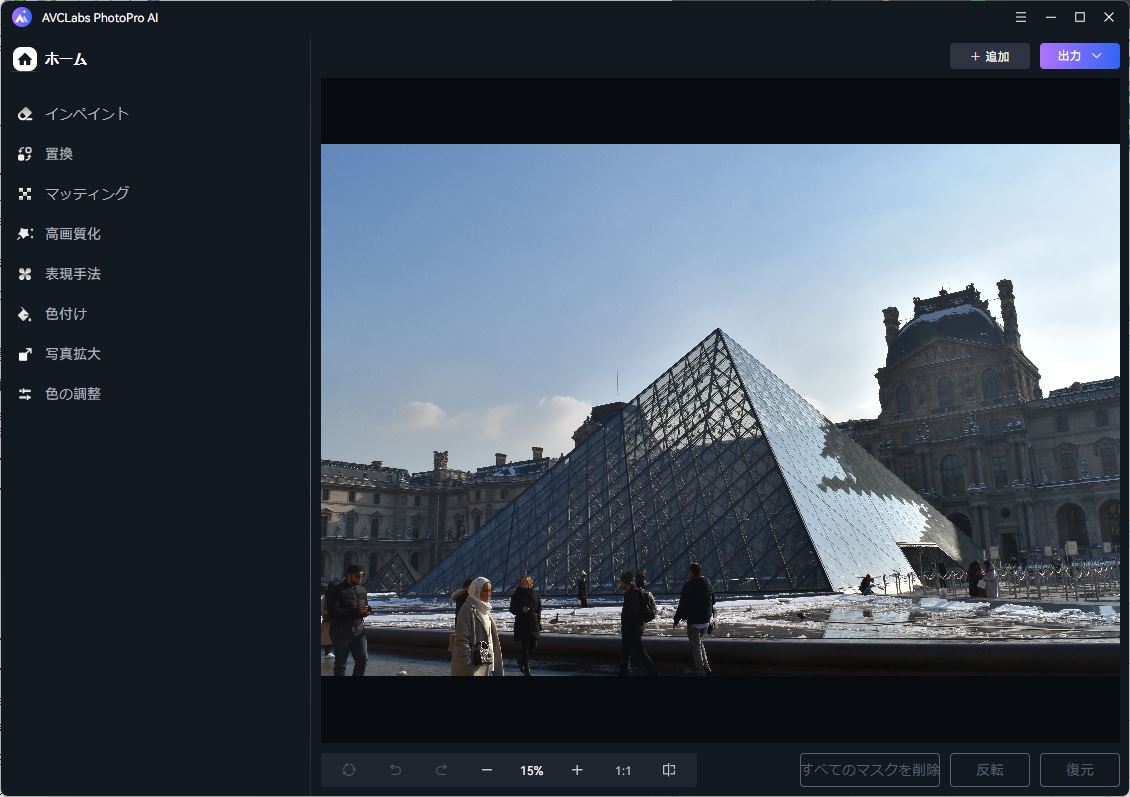Viewport: 1130px width, 797px height.
Task: Expand the 出力 output dropdown
Action: pyautogui.click(x=1080, y=56)
